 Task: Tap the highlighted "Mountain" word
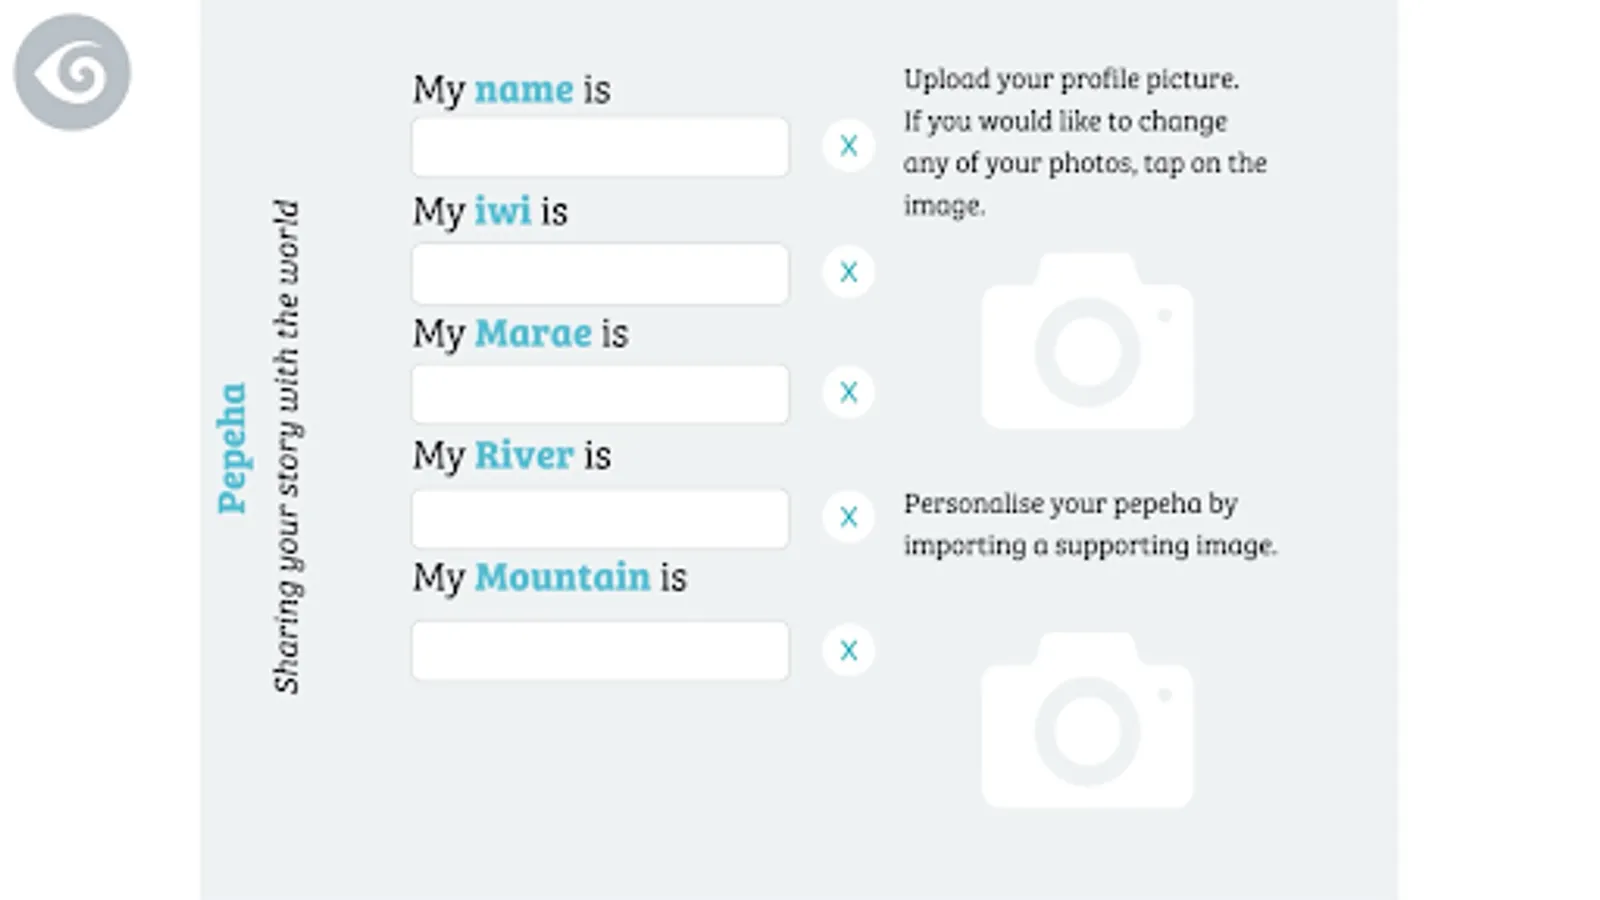pyautogui.click(x=562, y=578)
